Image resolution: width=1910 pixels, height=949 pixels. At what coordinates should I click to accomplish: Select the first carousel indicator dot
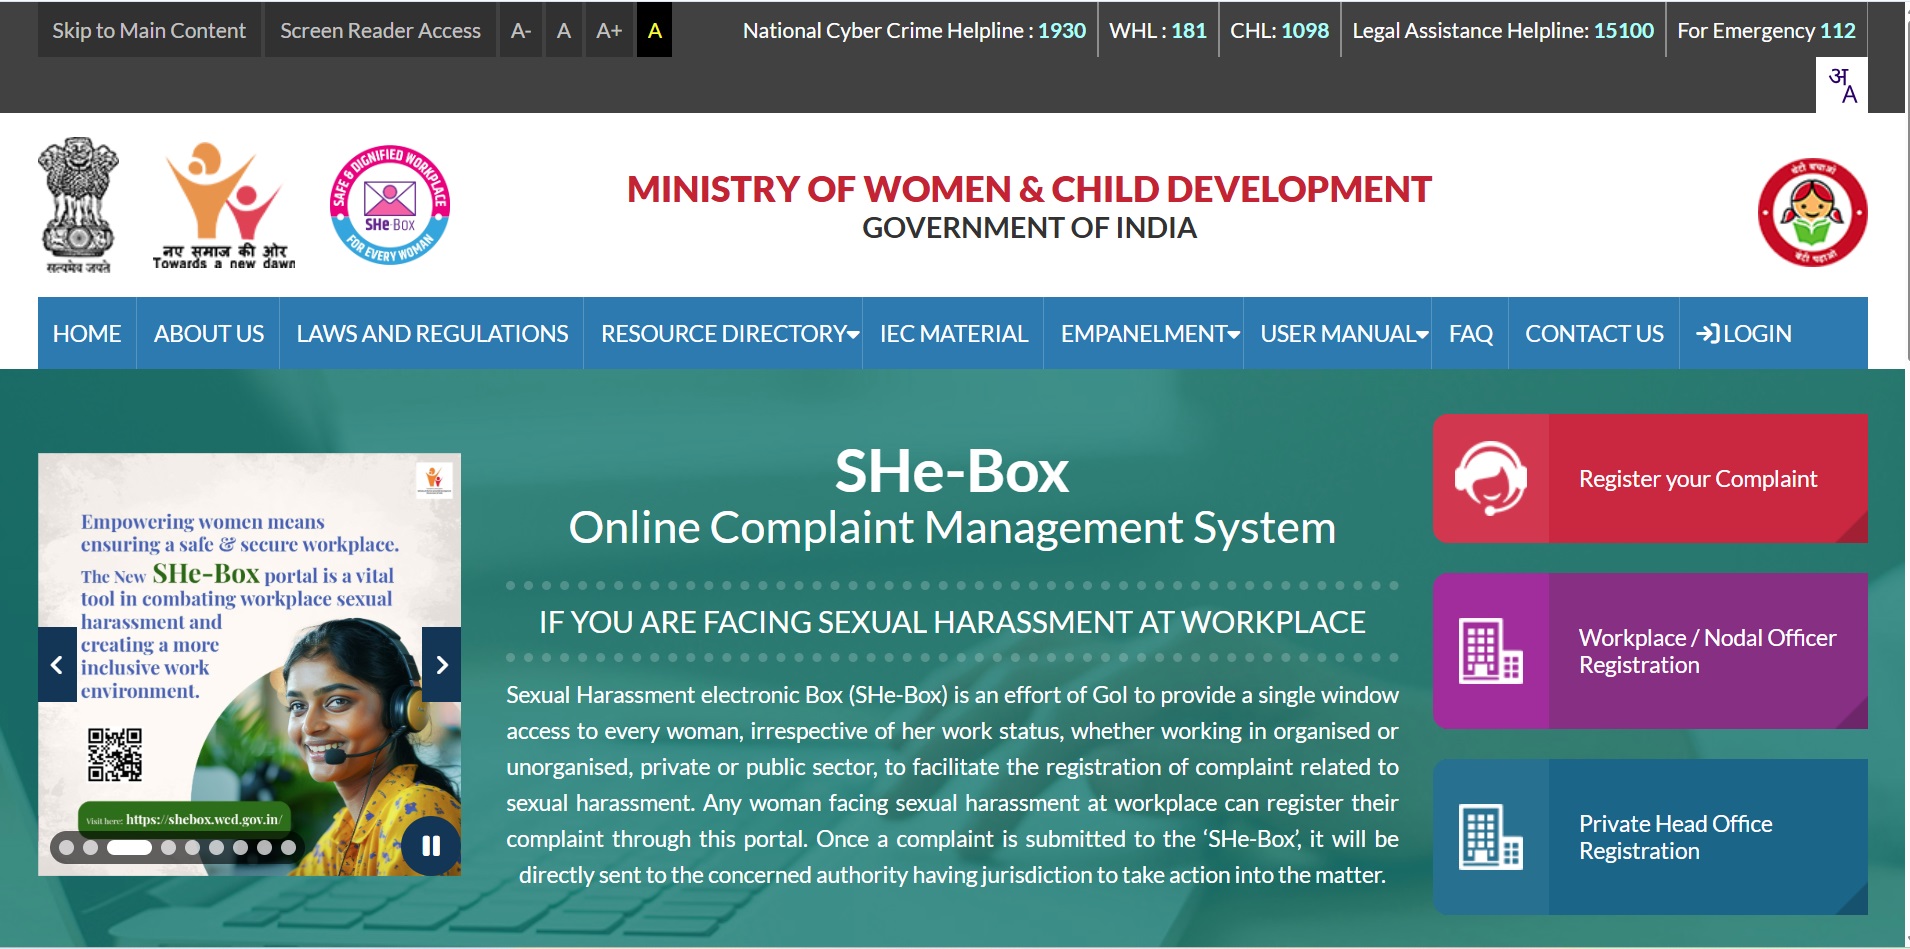coord(67,847)
